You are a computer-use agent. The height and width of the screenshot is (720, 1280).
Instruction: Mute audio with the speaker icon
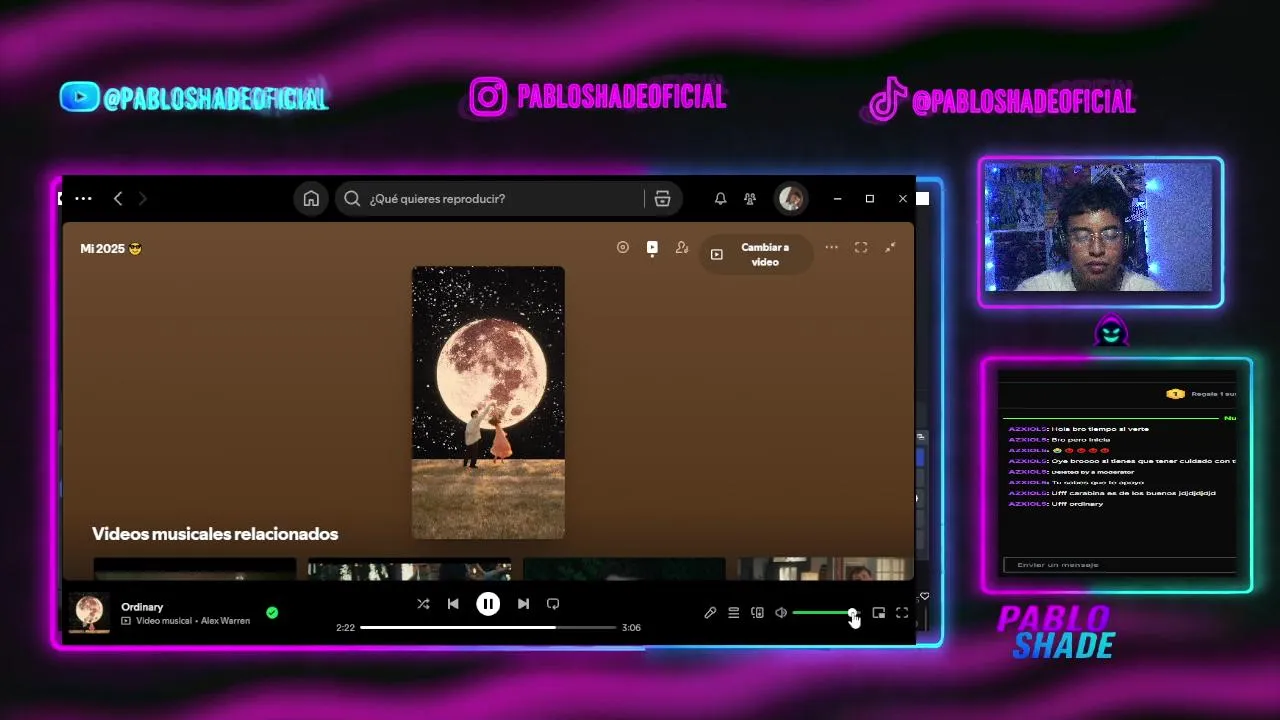781,613
